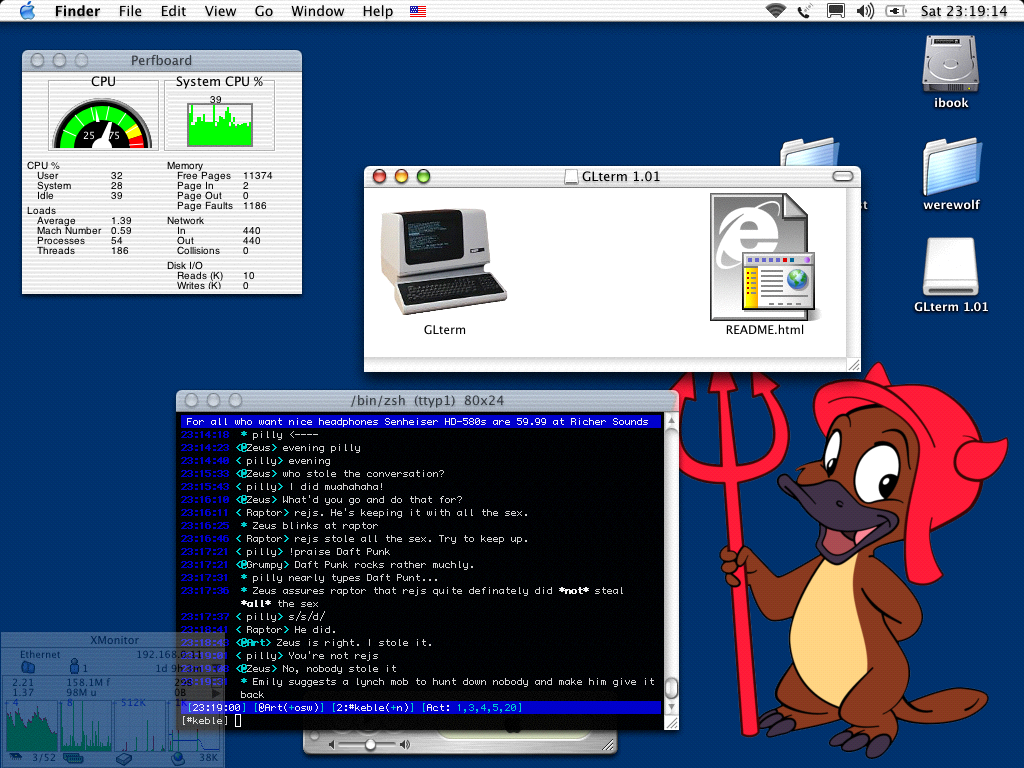Open the Finder menu
This screenshot has height=768, width=1024.
77,11
